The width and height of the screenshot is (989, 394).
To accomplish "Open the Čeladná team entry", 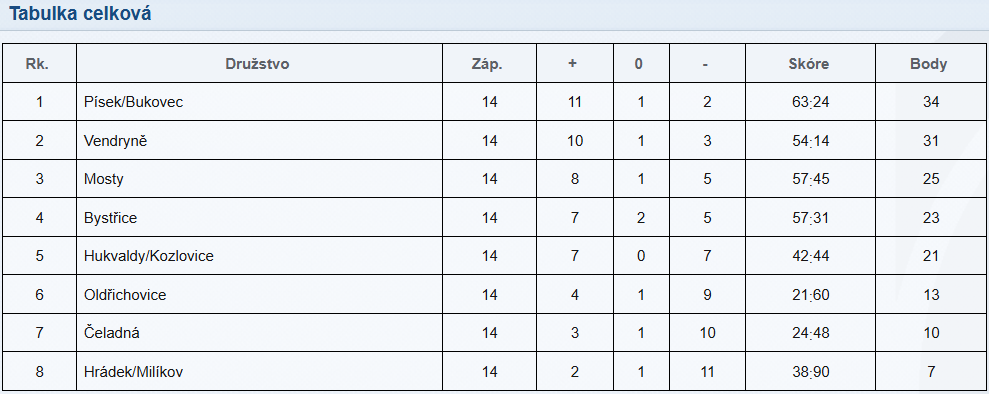I will 112,333.
